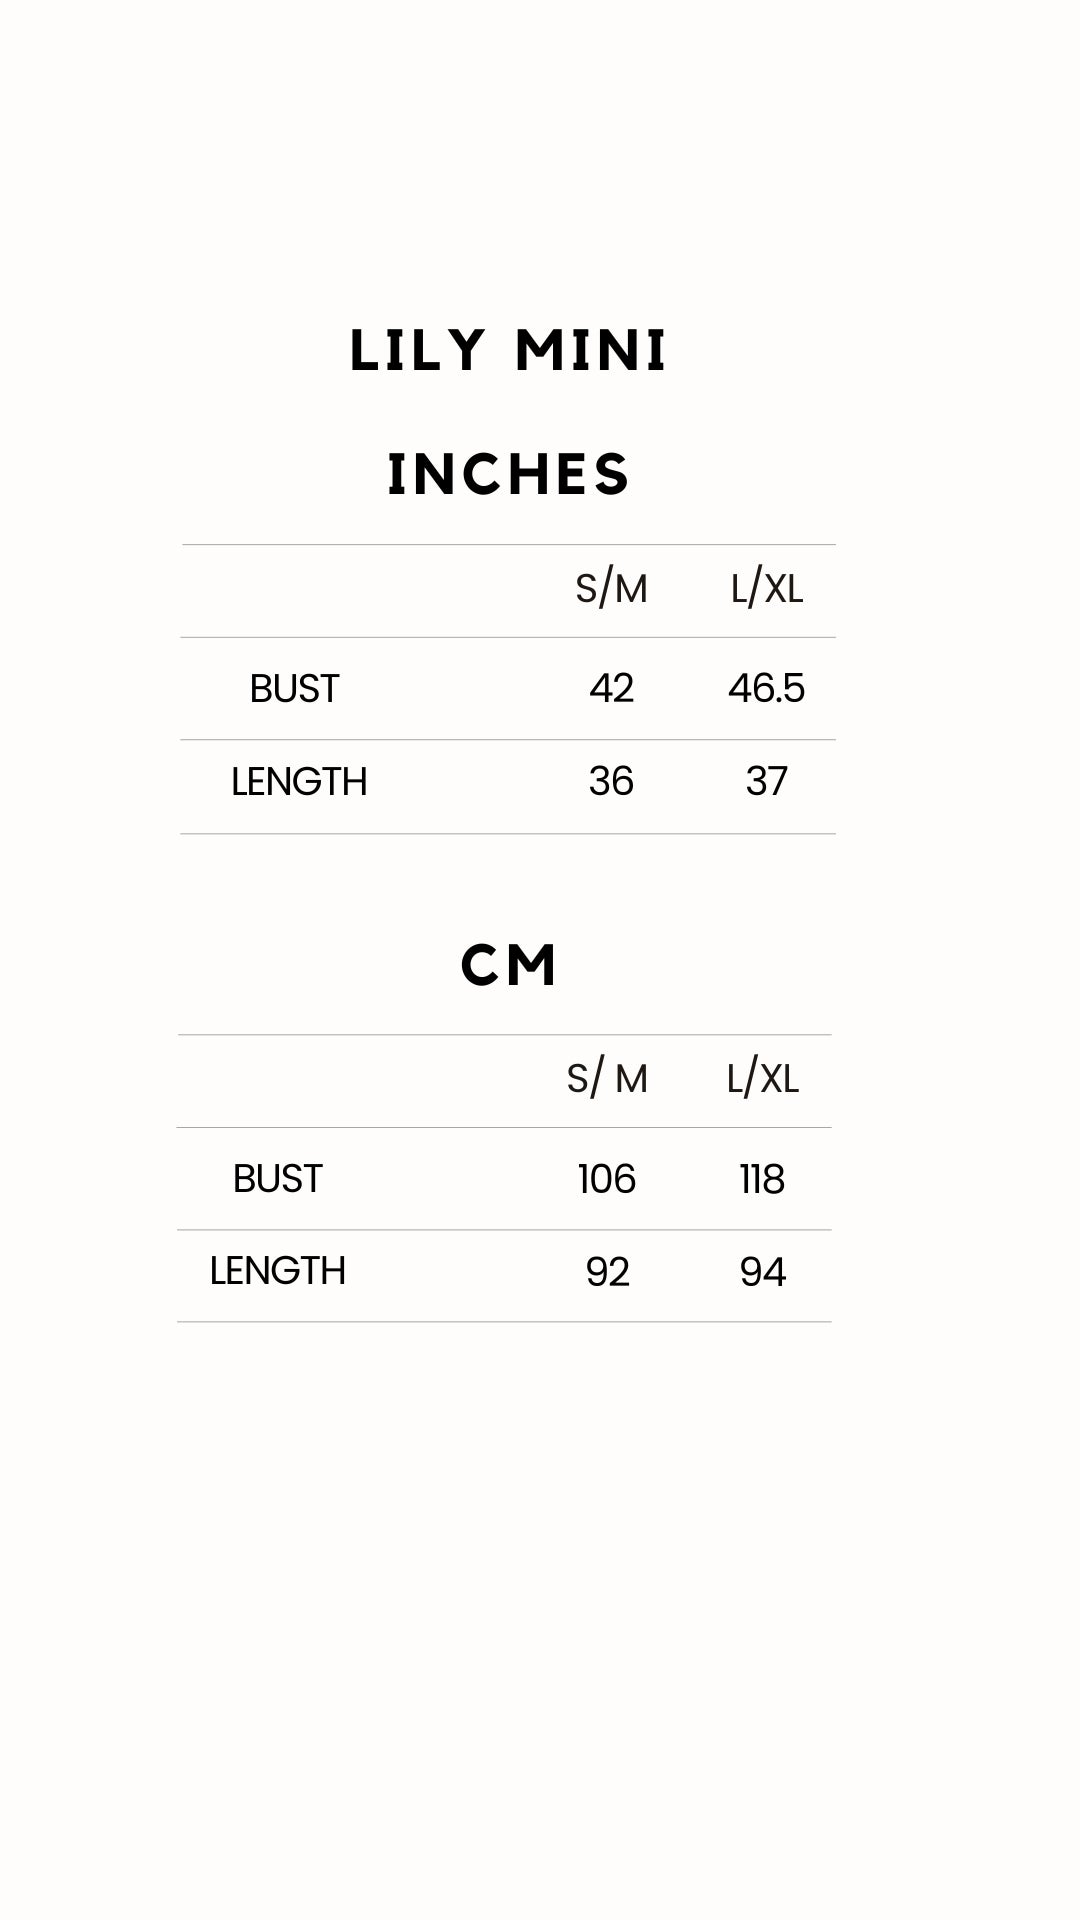1080x1920 pixels.
Task: Select BUST row label in CM table
Action: (277, 1179)
